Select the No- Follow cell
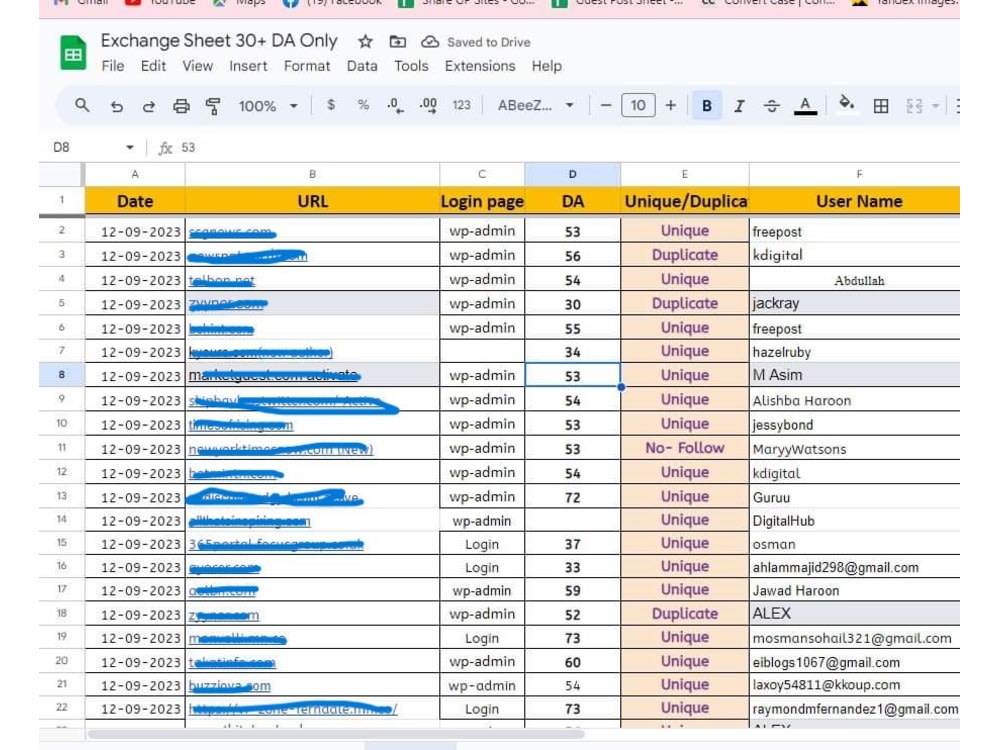This screenshot has width=1000, height=750. (x=684, y=448)
